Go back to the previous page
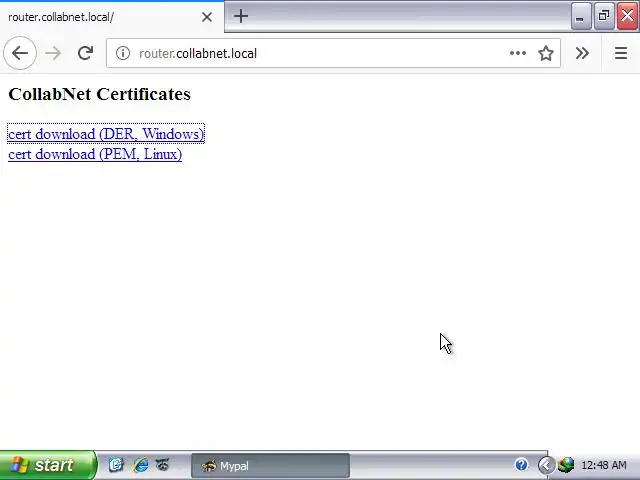 click(x=20, y=53)
